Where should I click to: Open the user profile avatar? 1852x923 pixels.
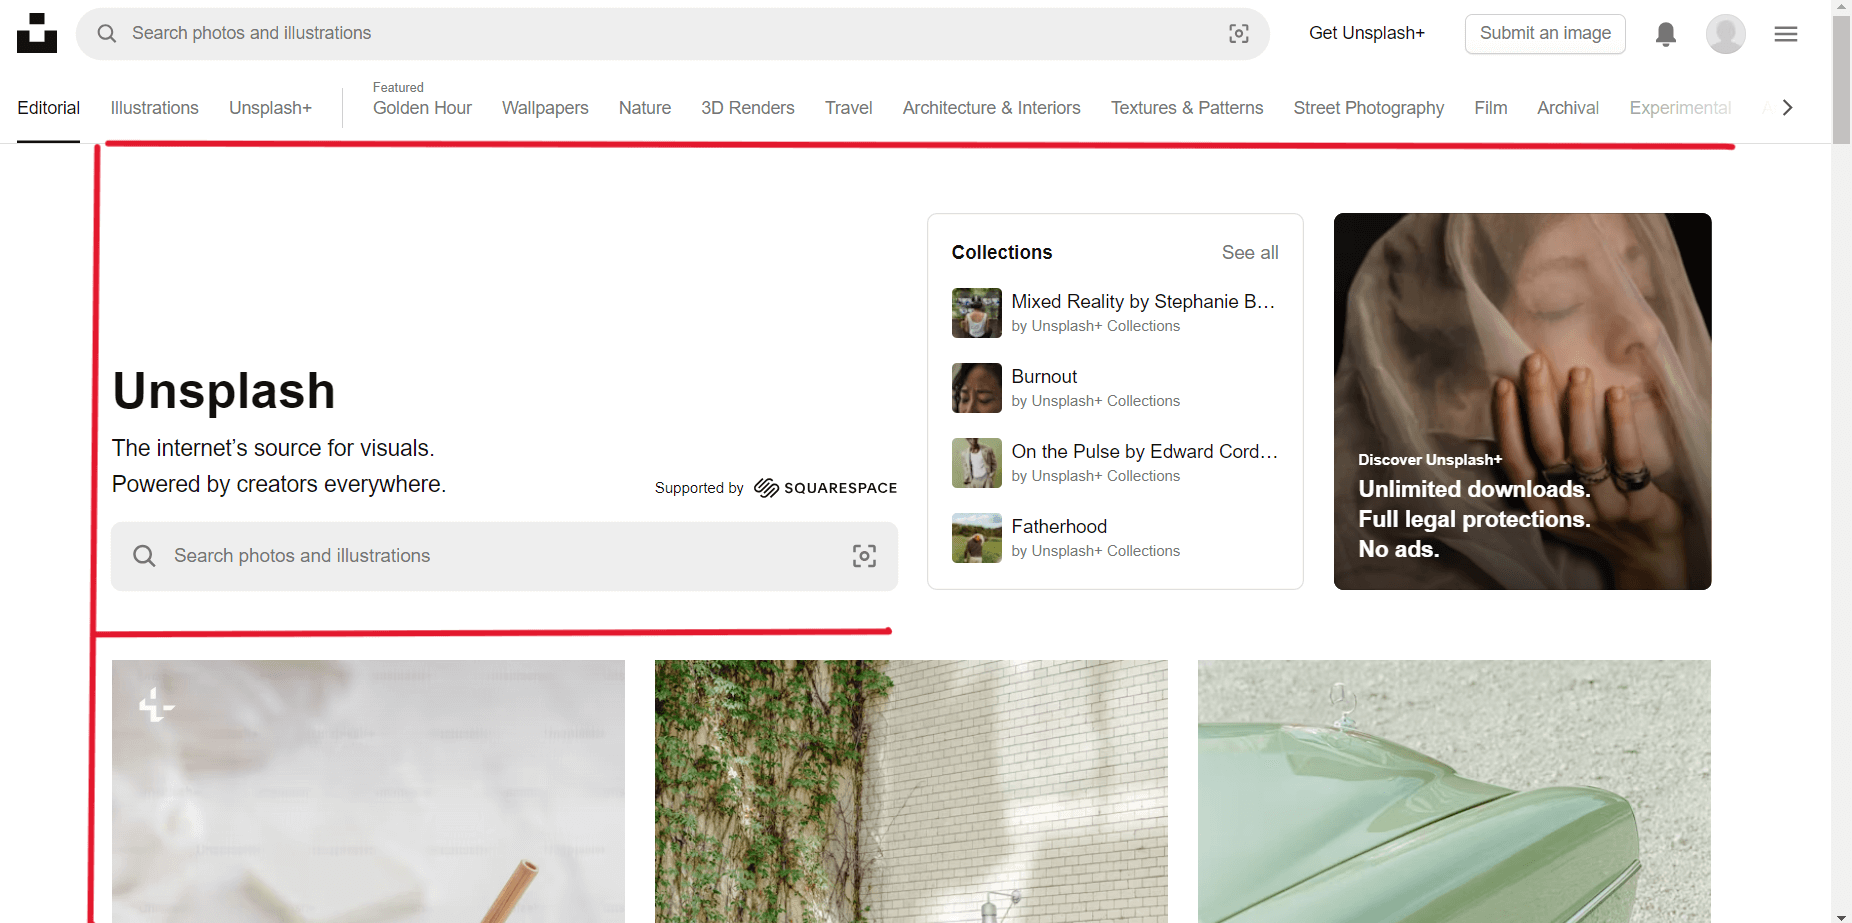coord(1726,34)
